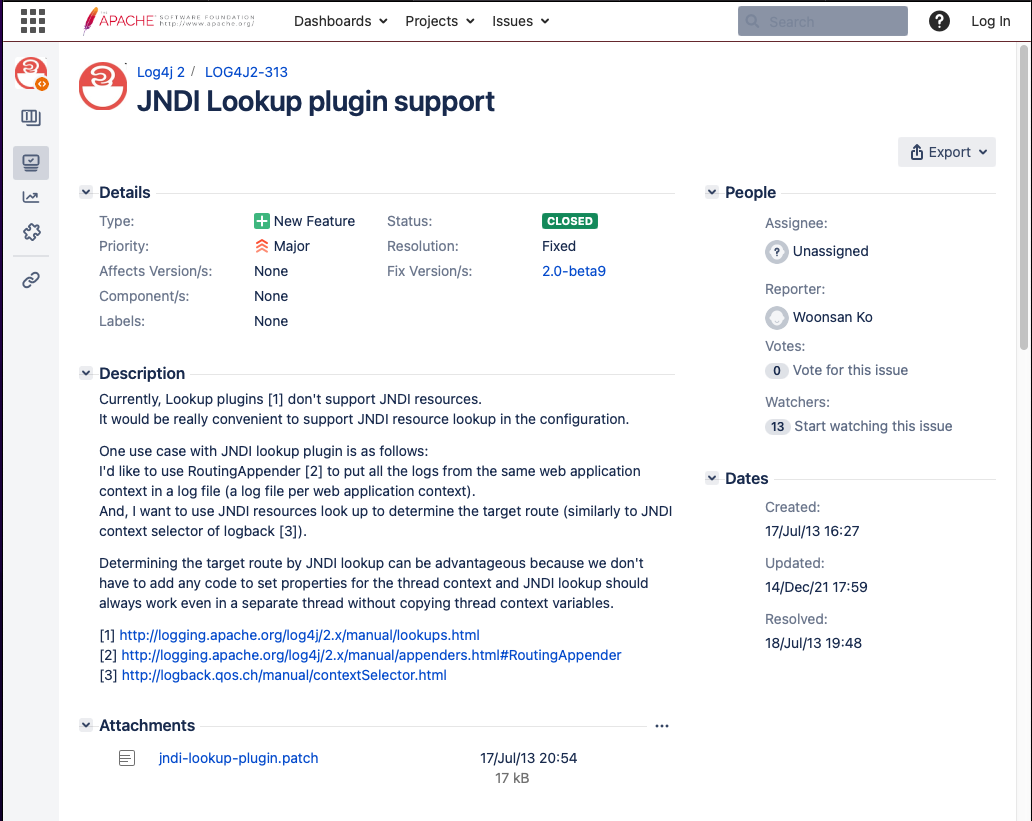
Task: Collapse the Attachments section
Action: click(86, 725)
